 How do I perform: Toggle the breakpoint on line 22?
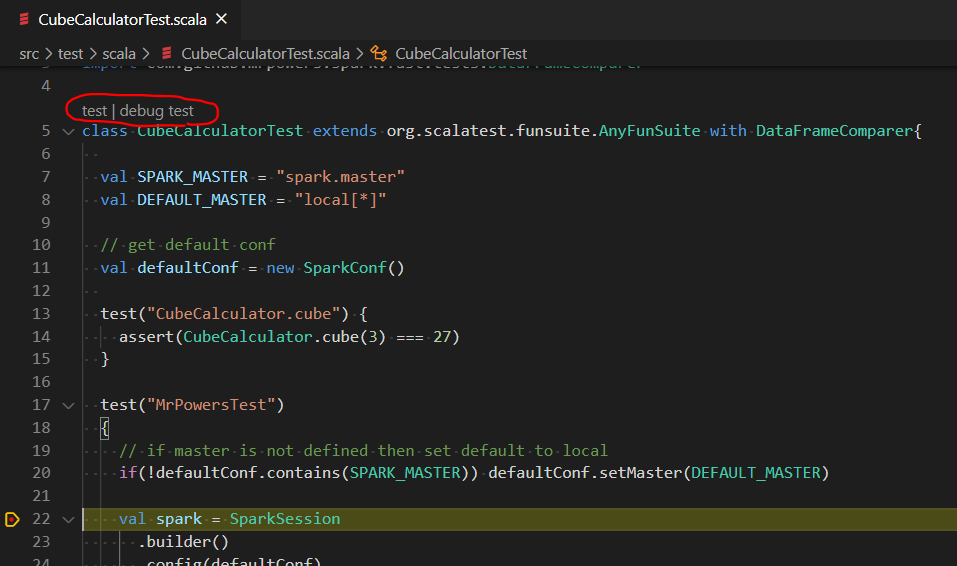pyautogui.click(x=12, y=520)
